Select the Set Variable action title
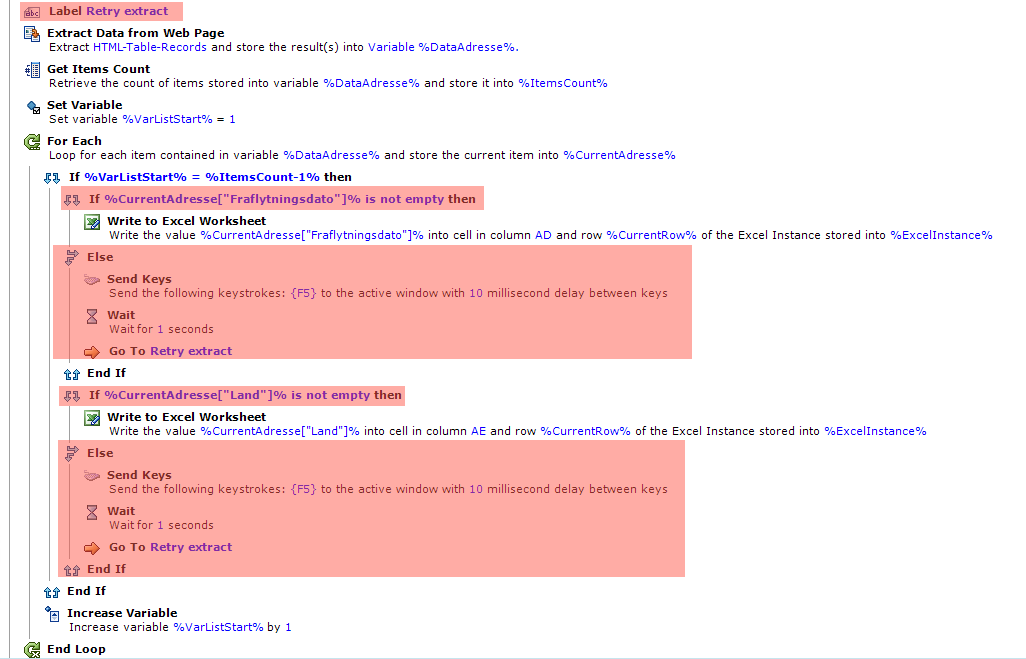Screen dimensions: 1026x659 pyautogui.click(x=84, y=105)
